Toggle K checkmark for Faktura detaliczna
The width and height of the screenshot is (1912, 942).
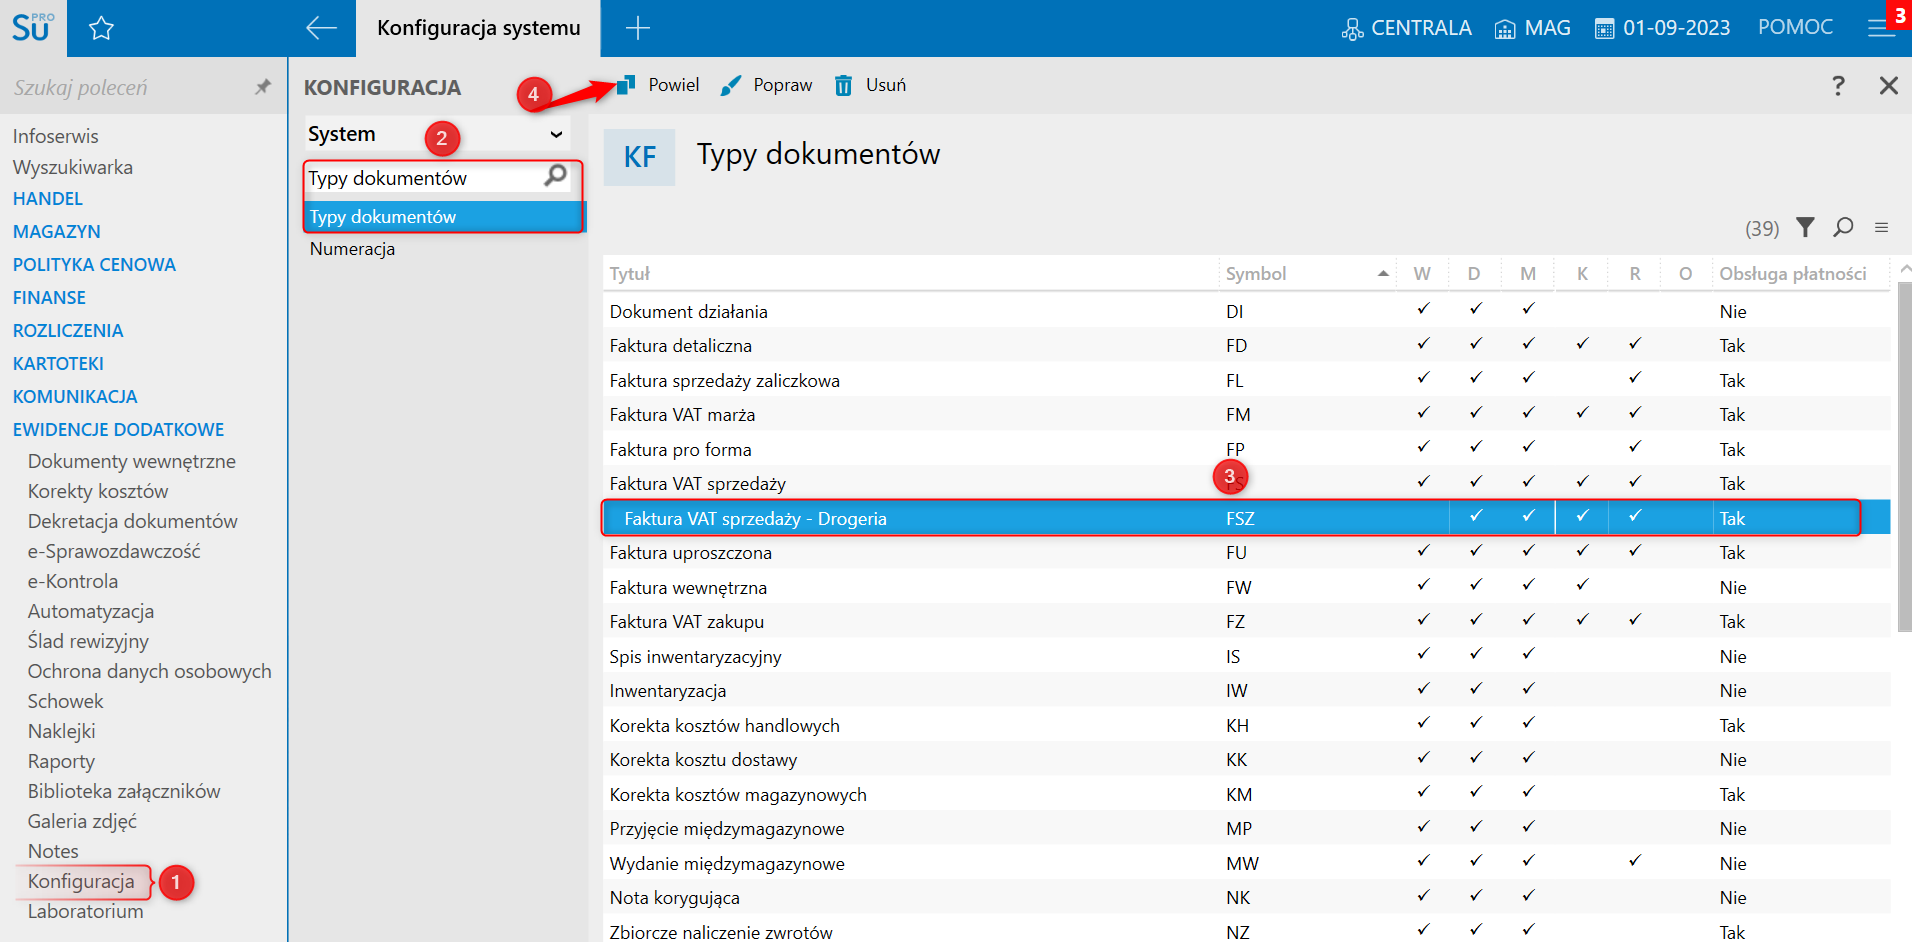(1582, 344)
